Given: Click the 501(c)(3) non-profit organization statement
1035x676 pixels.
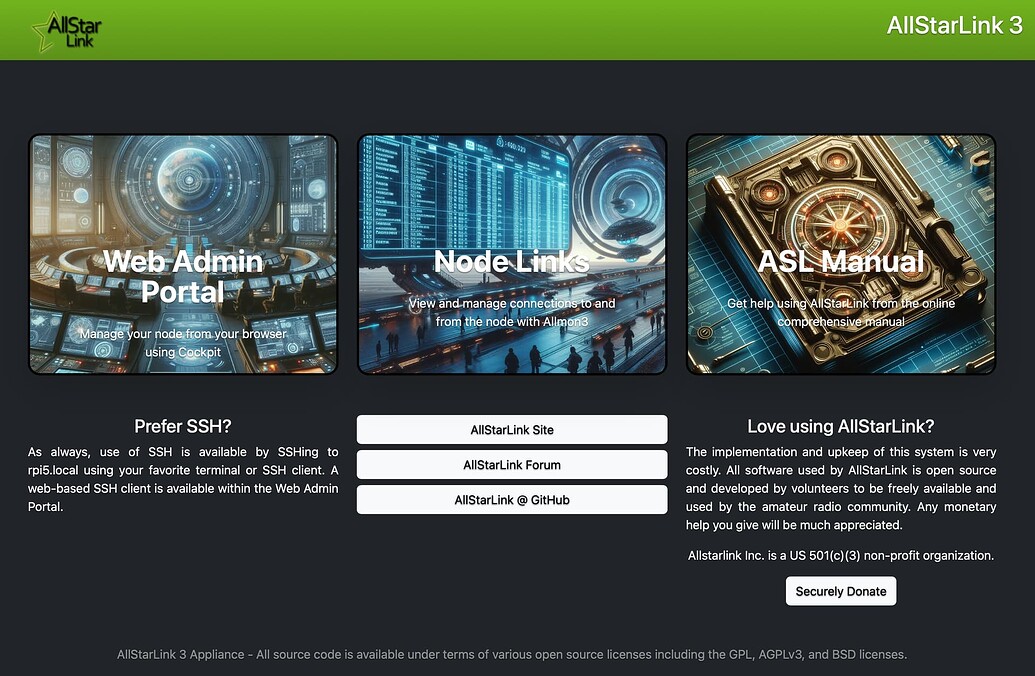Looking at the screenshot, I should click(840, 555).
